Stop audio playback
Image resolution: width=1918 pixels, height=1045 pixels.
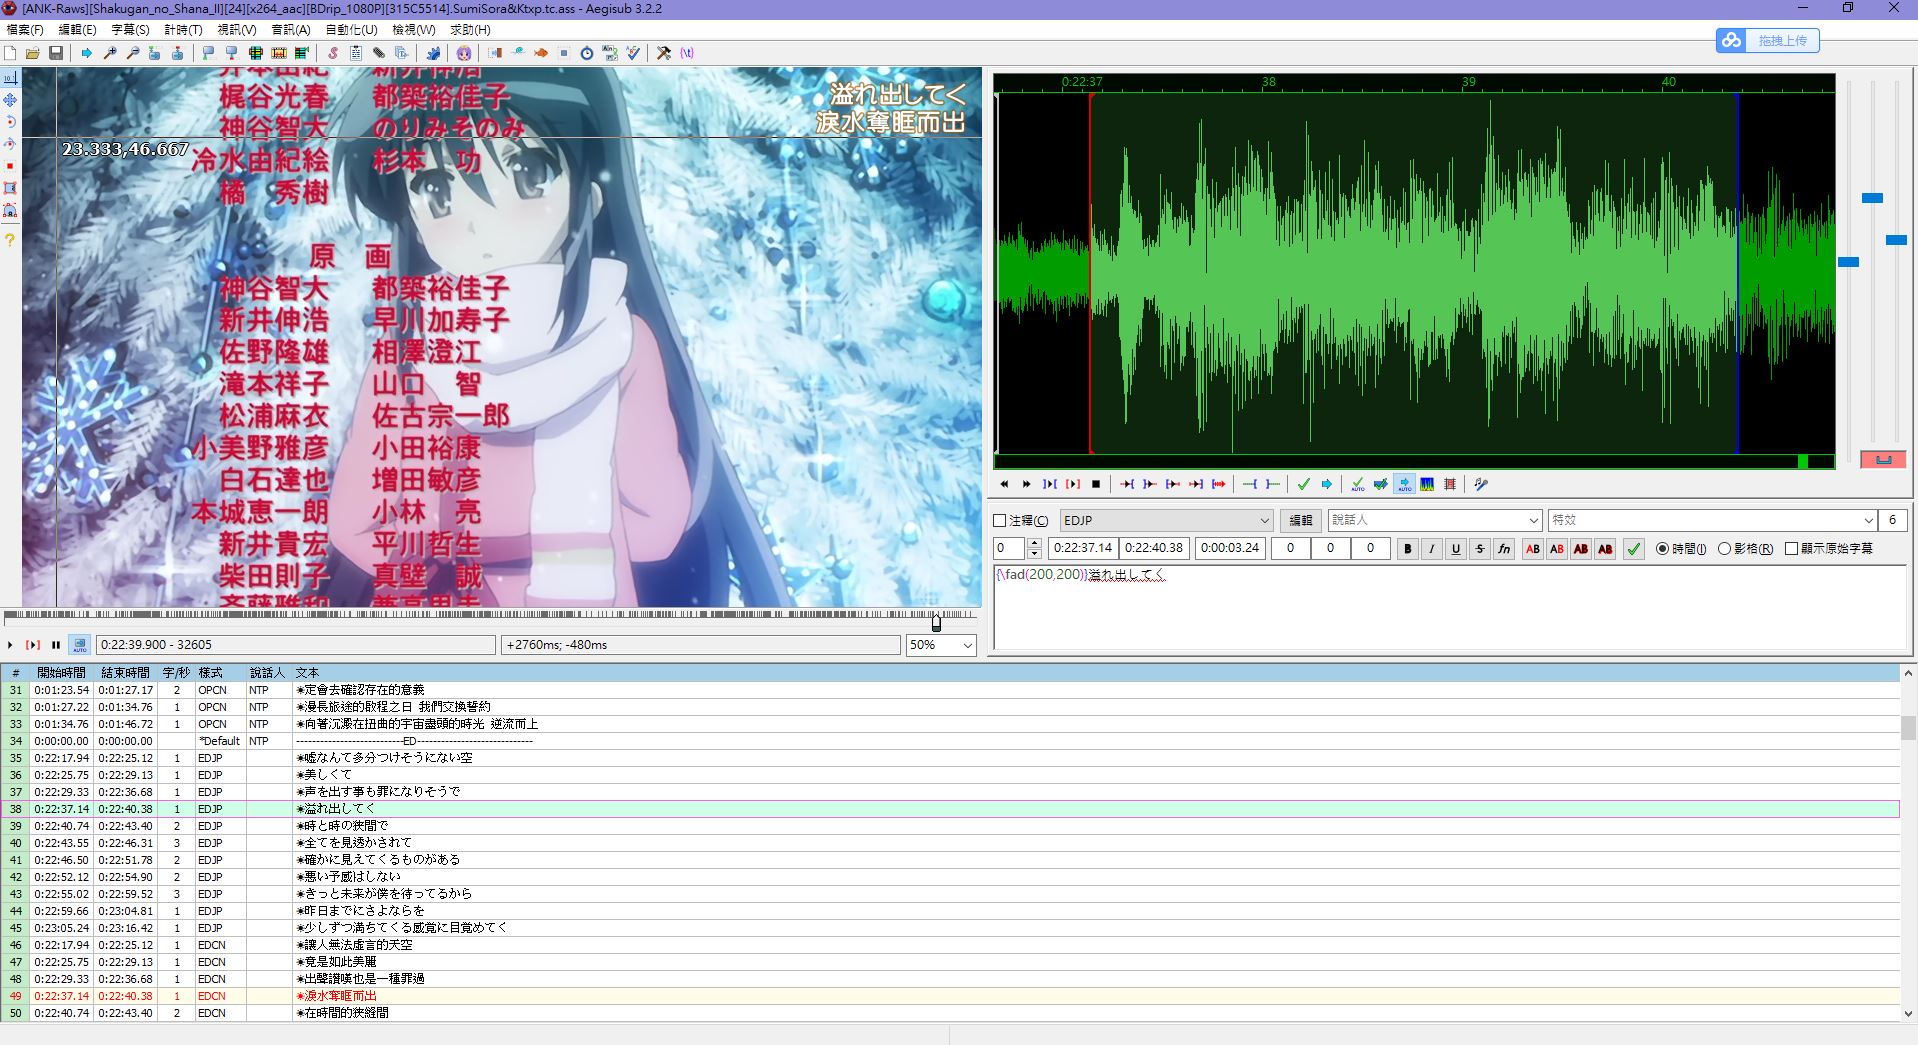click(1096, 484)
